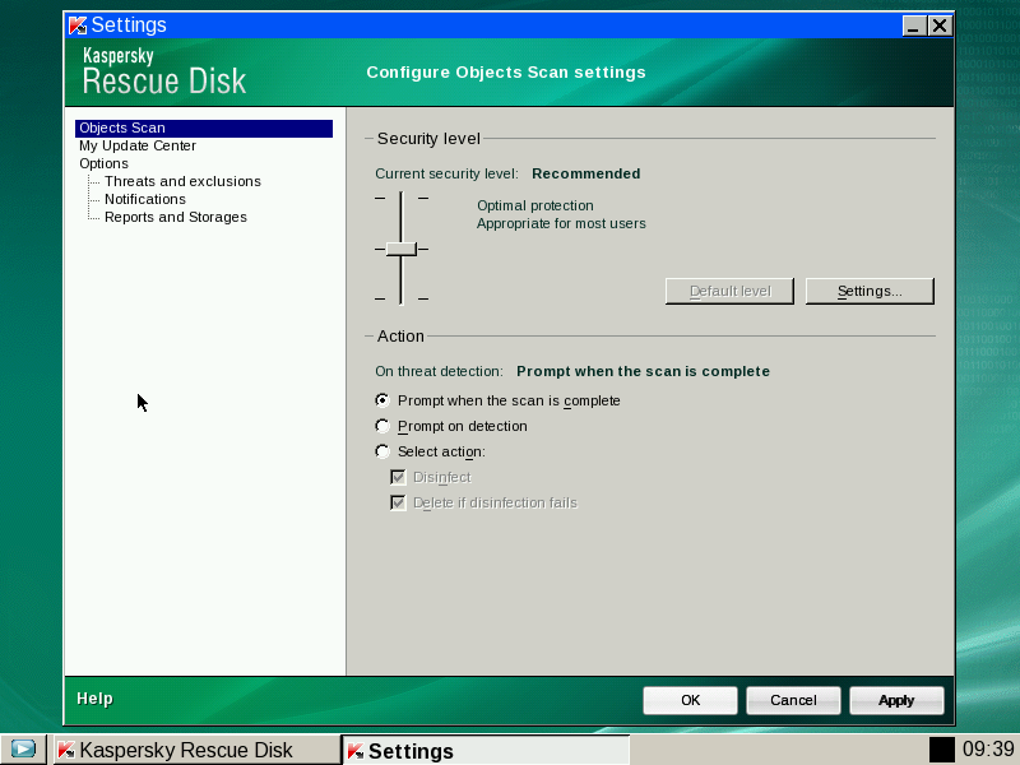Image resolution: width=1020 pixels, height=765 pixels.
Task: Activate the Settings taskbar entry
Action: [485, 751]
